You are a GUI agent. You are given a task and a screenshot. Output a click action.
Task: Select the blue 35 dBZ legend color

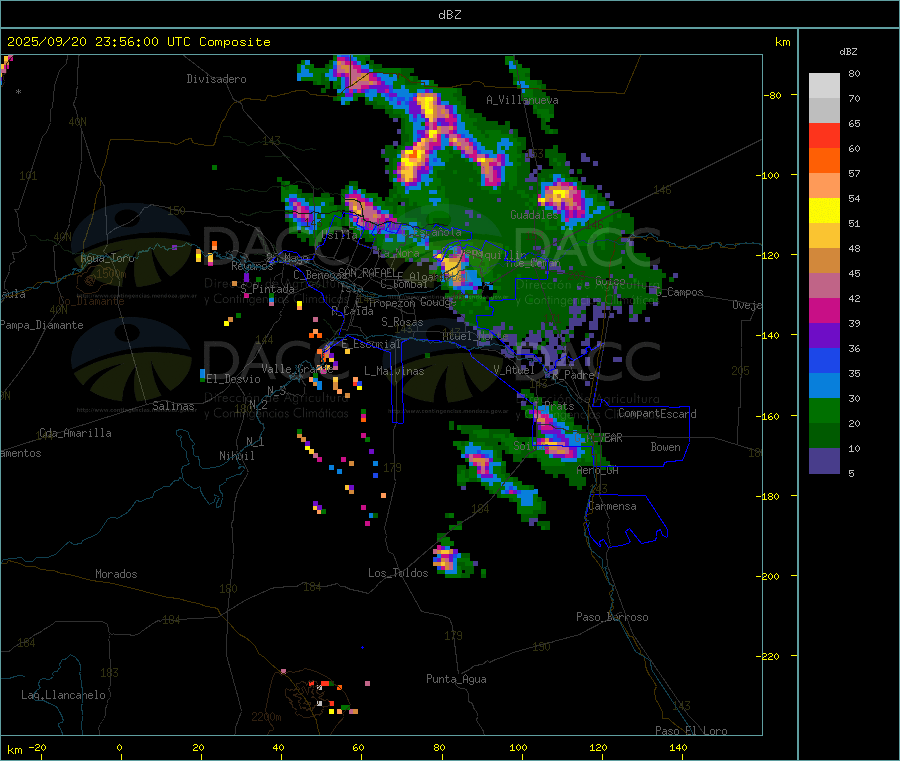tap(824, 360)
